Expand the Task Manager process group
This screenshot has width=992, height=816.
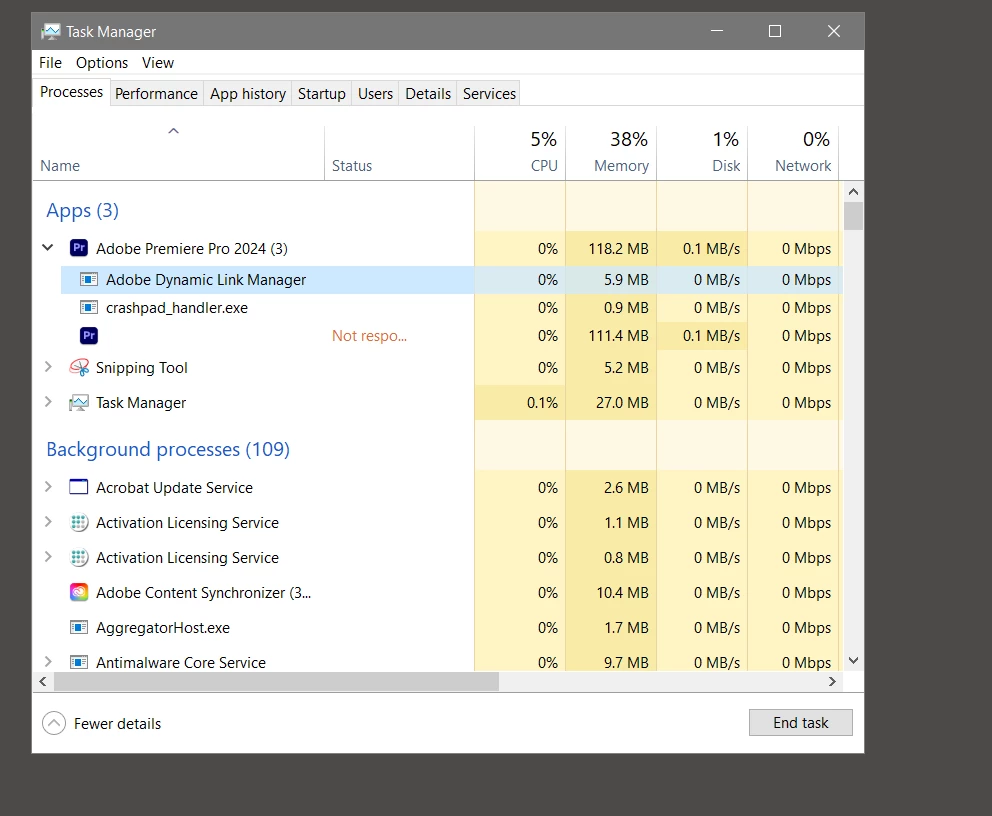click(x=48, y=401)
